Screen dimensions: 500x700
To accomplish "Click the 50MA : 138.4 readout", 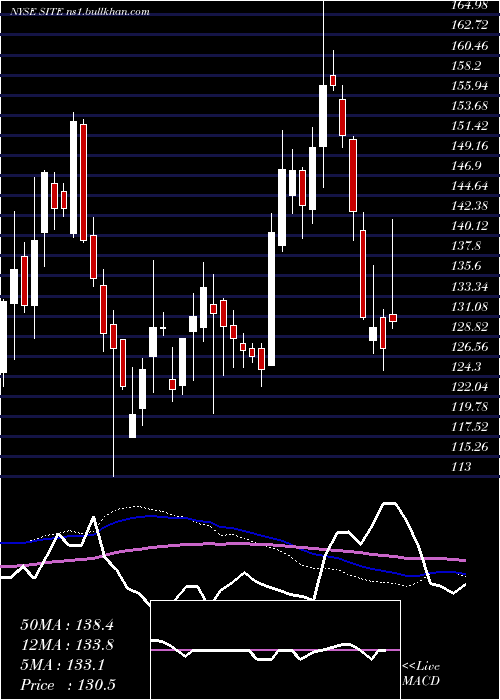I will tap(67, 625).
